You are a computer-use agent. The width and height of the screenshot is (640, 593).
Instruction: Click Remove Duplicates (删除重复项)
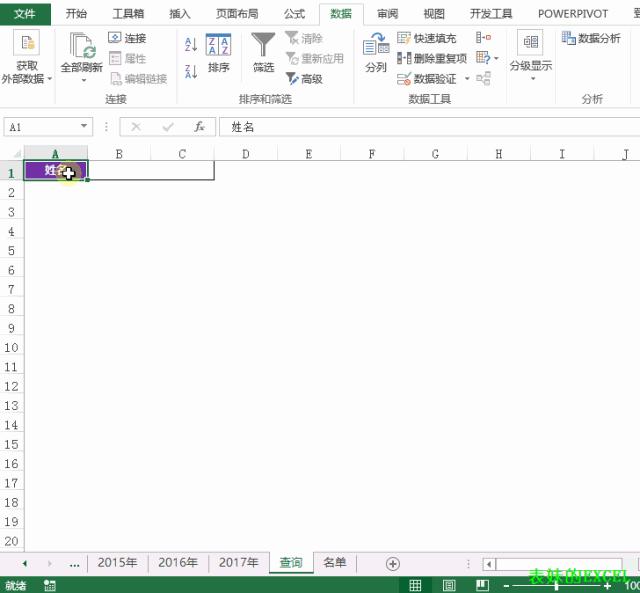pos(432,58)
